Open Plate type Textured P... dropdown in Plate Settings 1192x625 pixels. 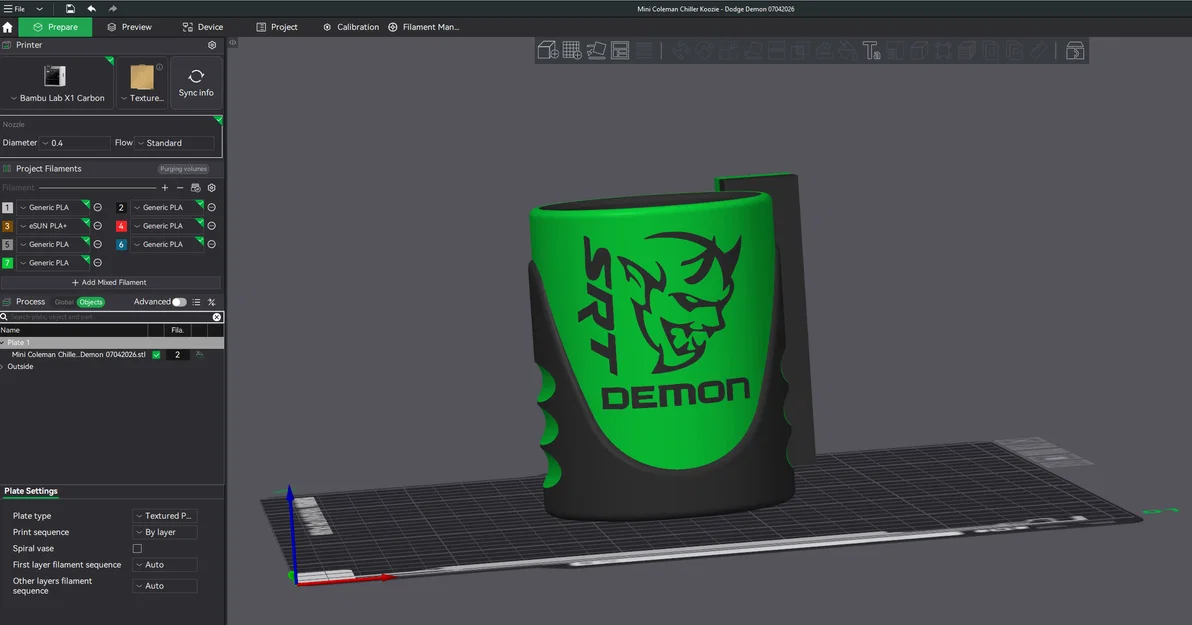(x=165, y=516)
